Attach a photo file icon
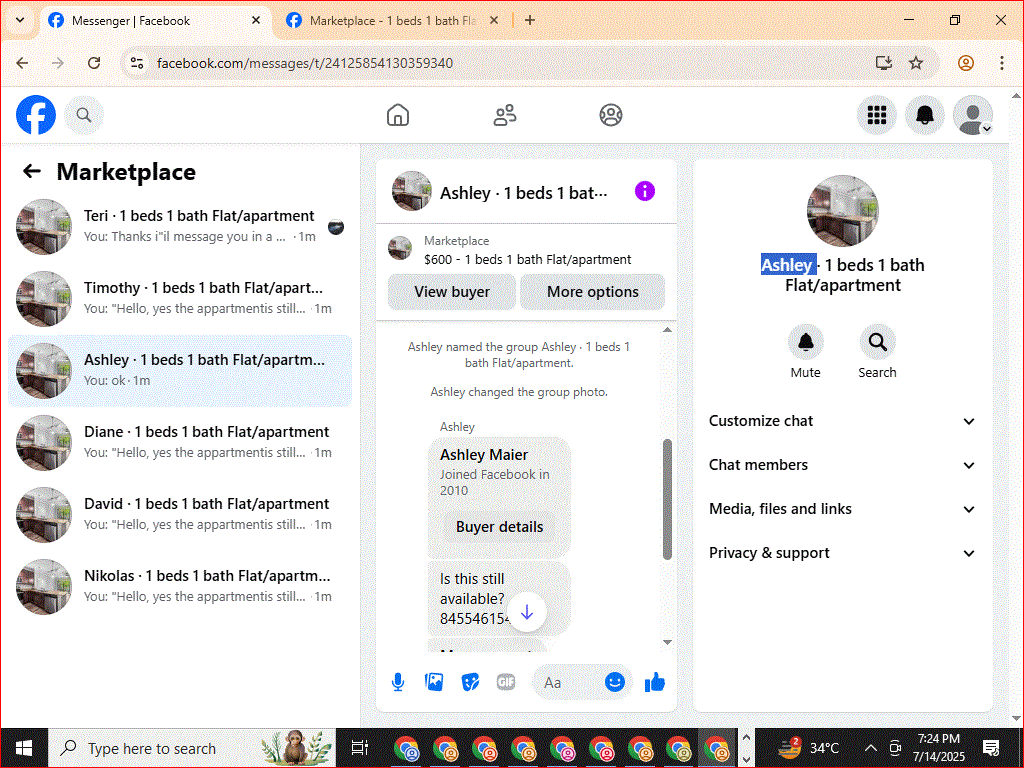 click(x=434, y=682)
